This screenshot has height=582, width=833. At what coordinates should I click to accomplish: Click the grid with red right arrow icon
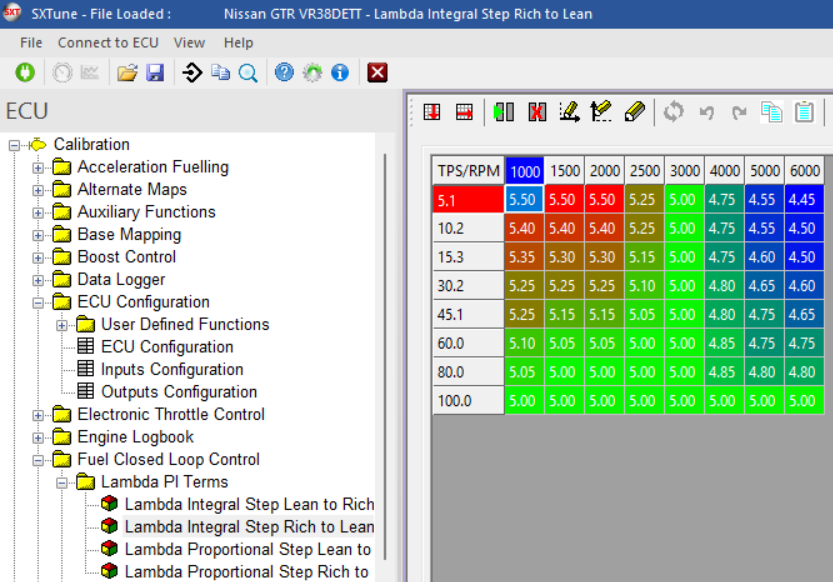[x=464, y=112]
